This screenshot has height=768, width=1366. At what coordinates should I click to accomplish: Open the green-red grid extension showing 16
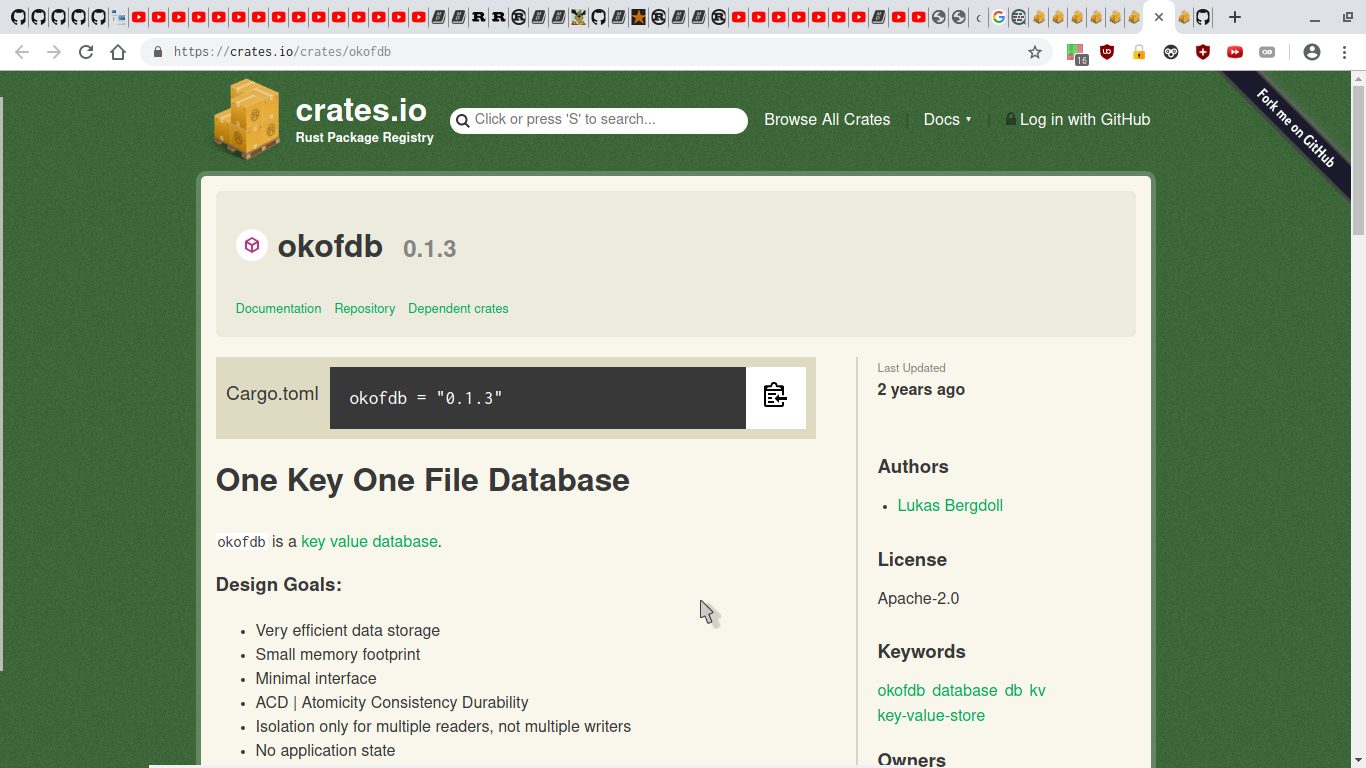pos(1076,53)
